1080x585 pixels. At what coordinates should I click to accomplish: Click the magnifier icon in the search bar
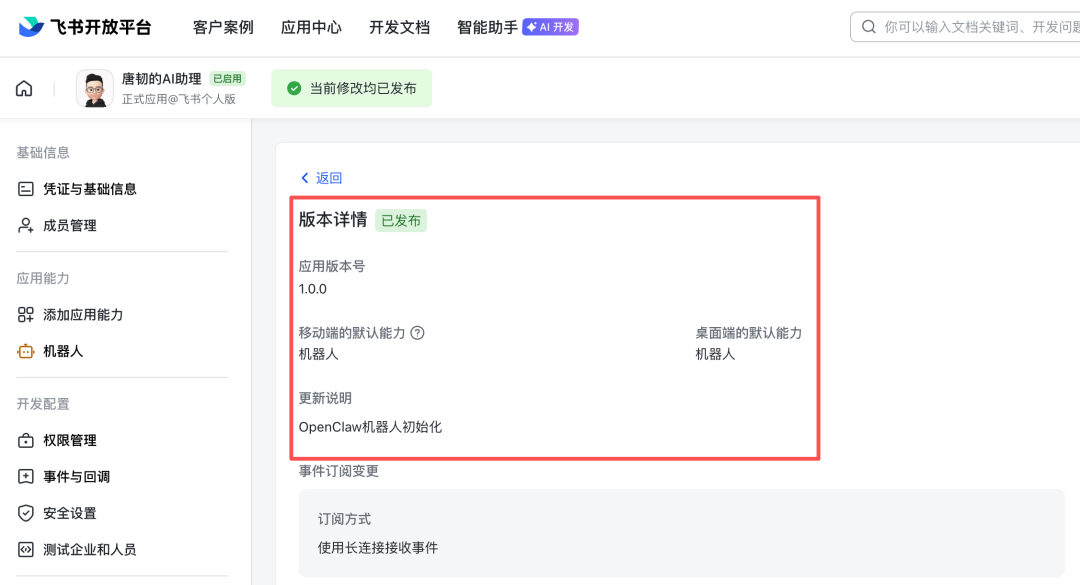tap(868, 26)
